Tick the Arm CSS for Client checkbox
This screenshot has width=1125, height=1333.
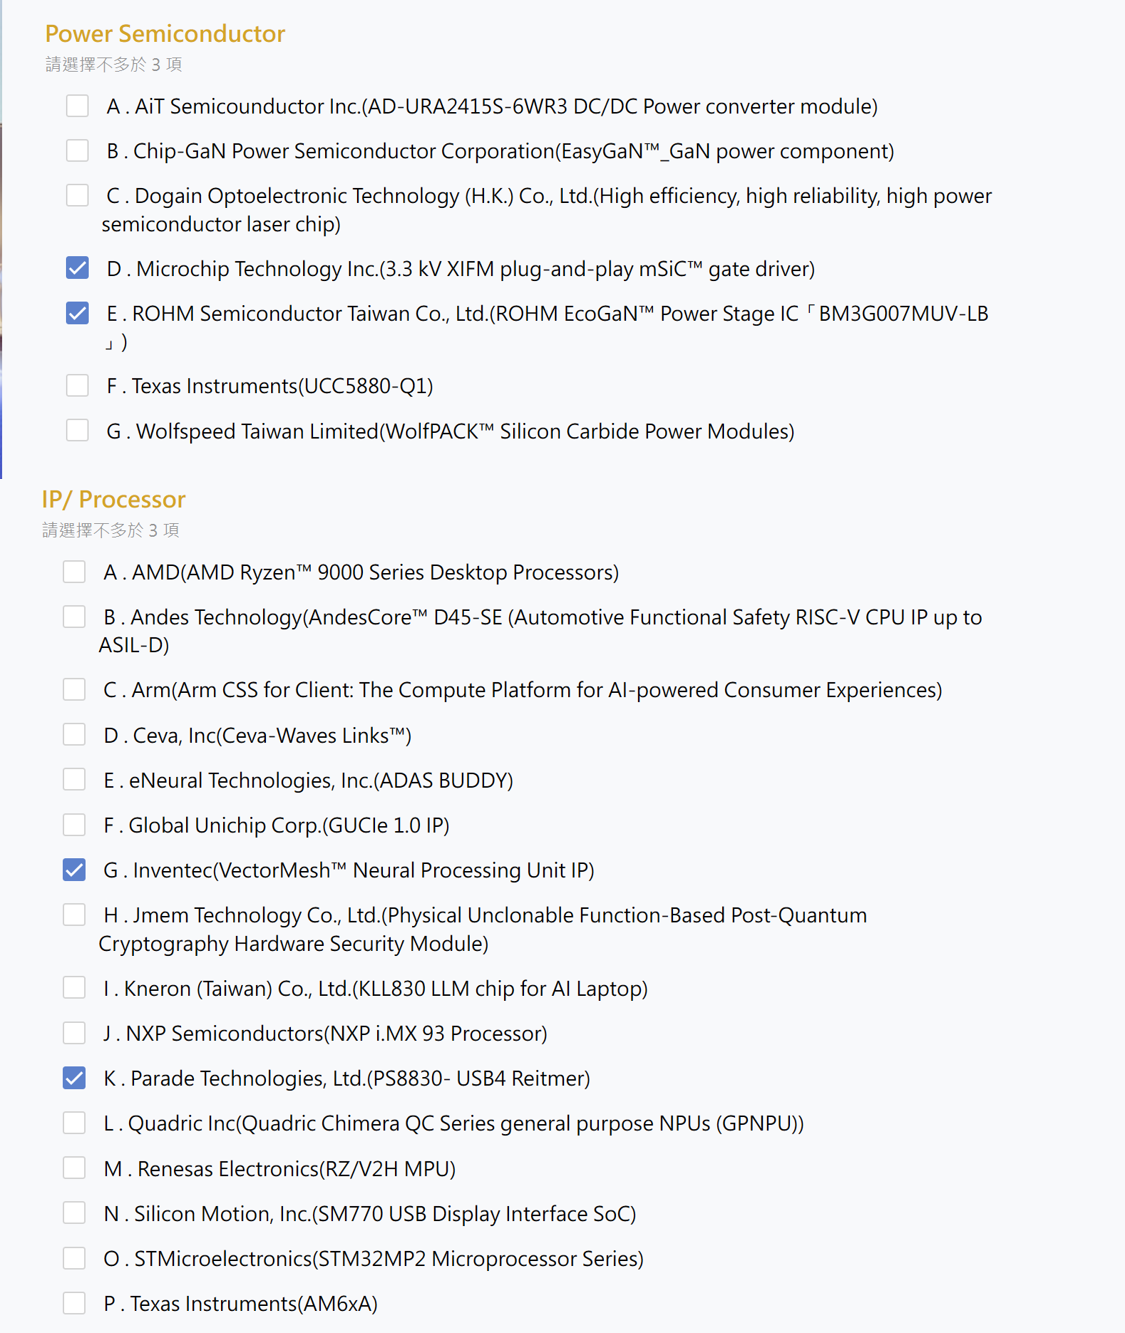pyautogui.click(x=74, y=689)
